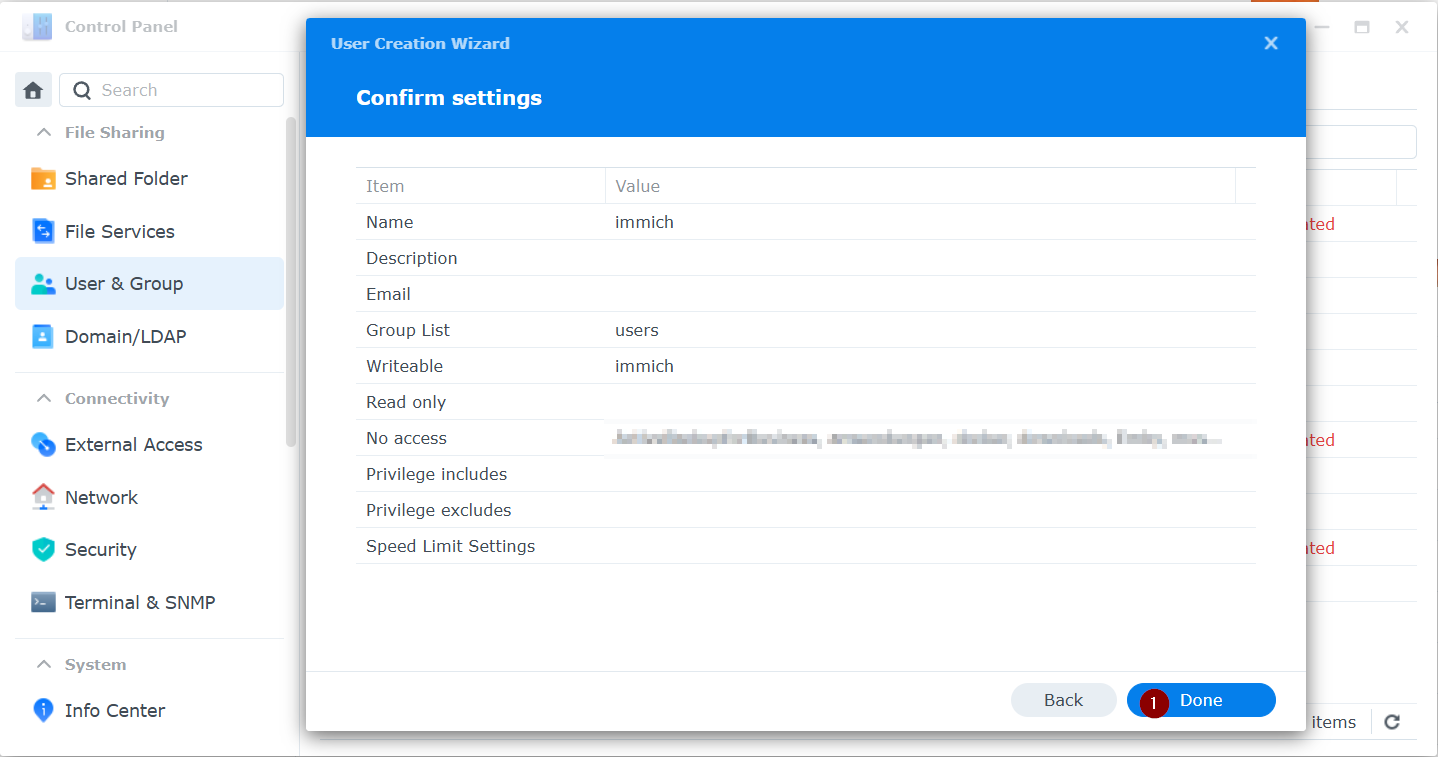Image resolution: width=1438 pixels, height=757 pixels.
Task: Click the File Services icon
Action: pyautogui.click(x=43, y=231)
